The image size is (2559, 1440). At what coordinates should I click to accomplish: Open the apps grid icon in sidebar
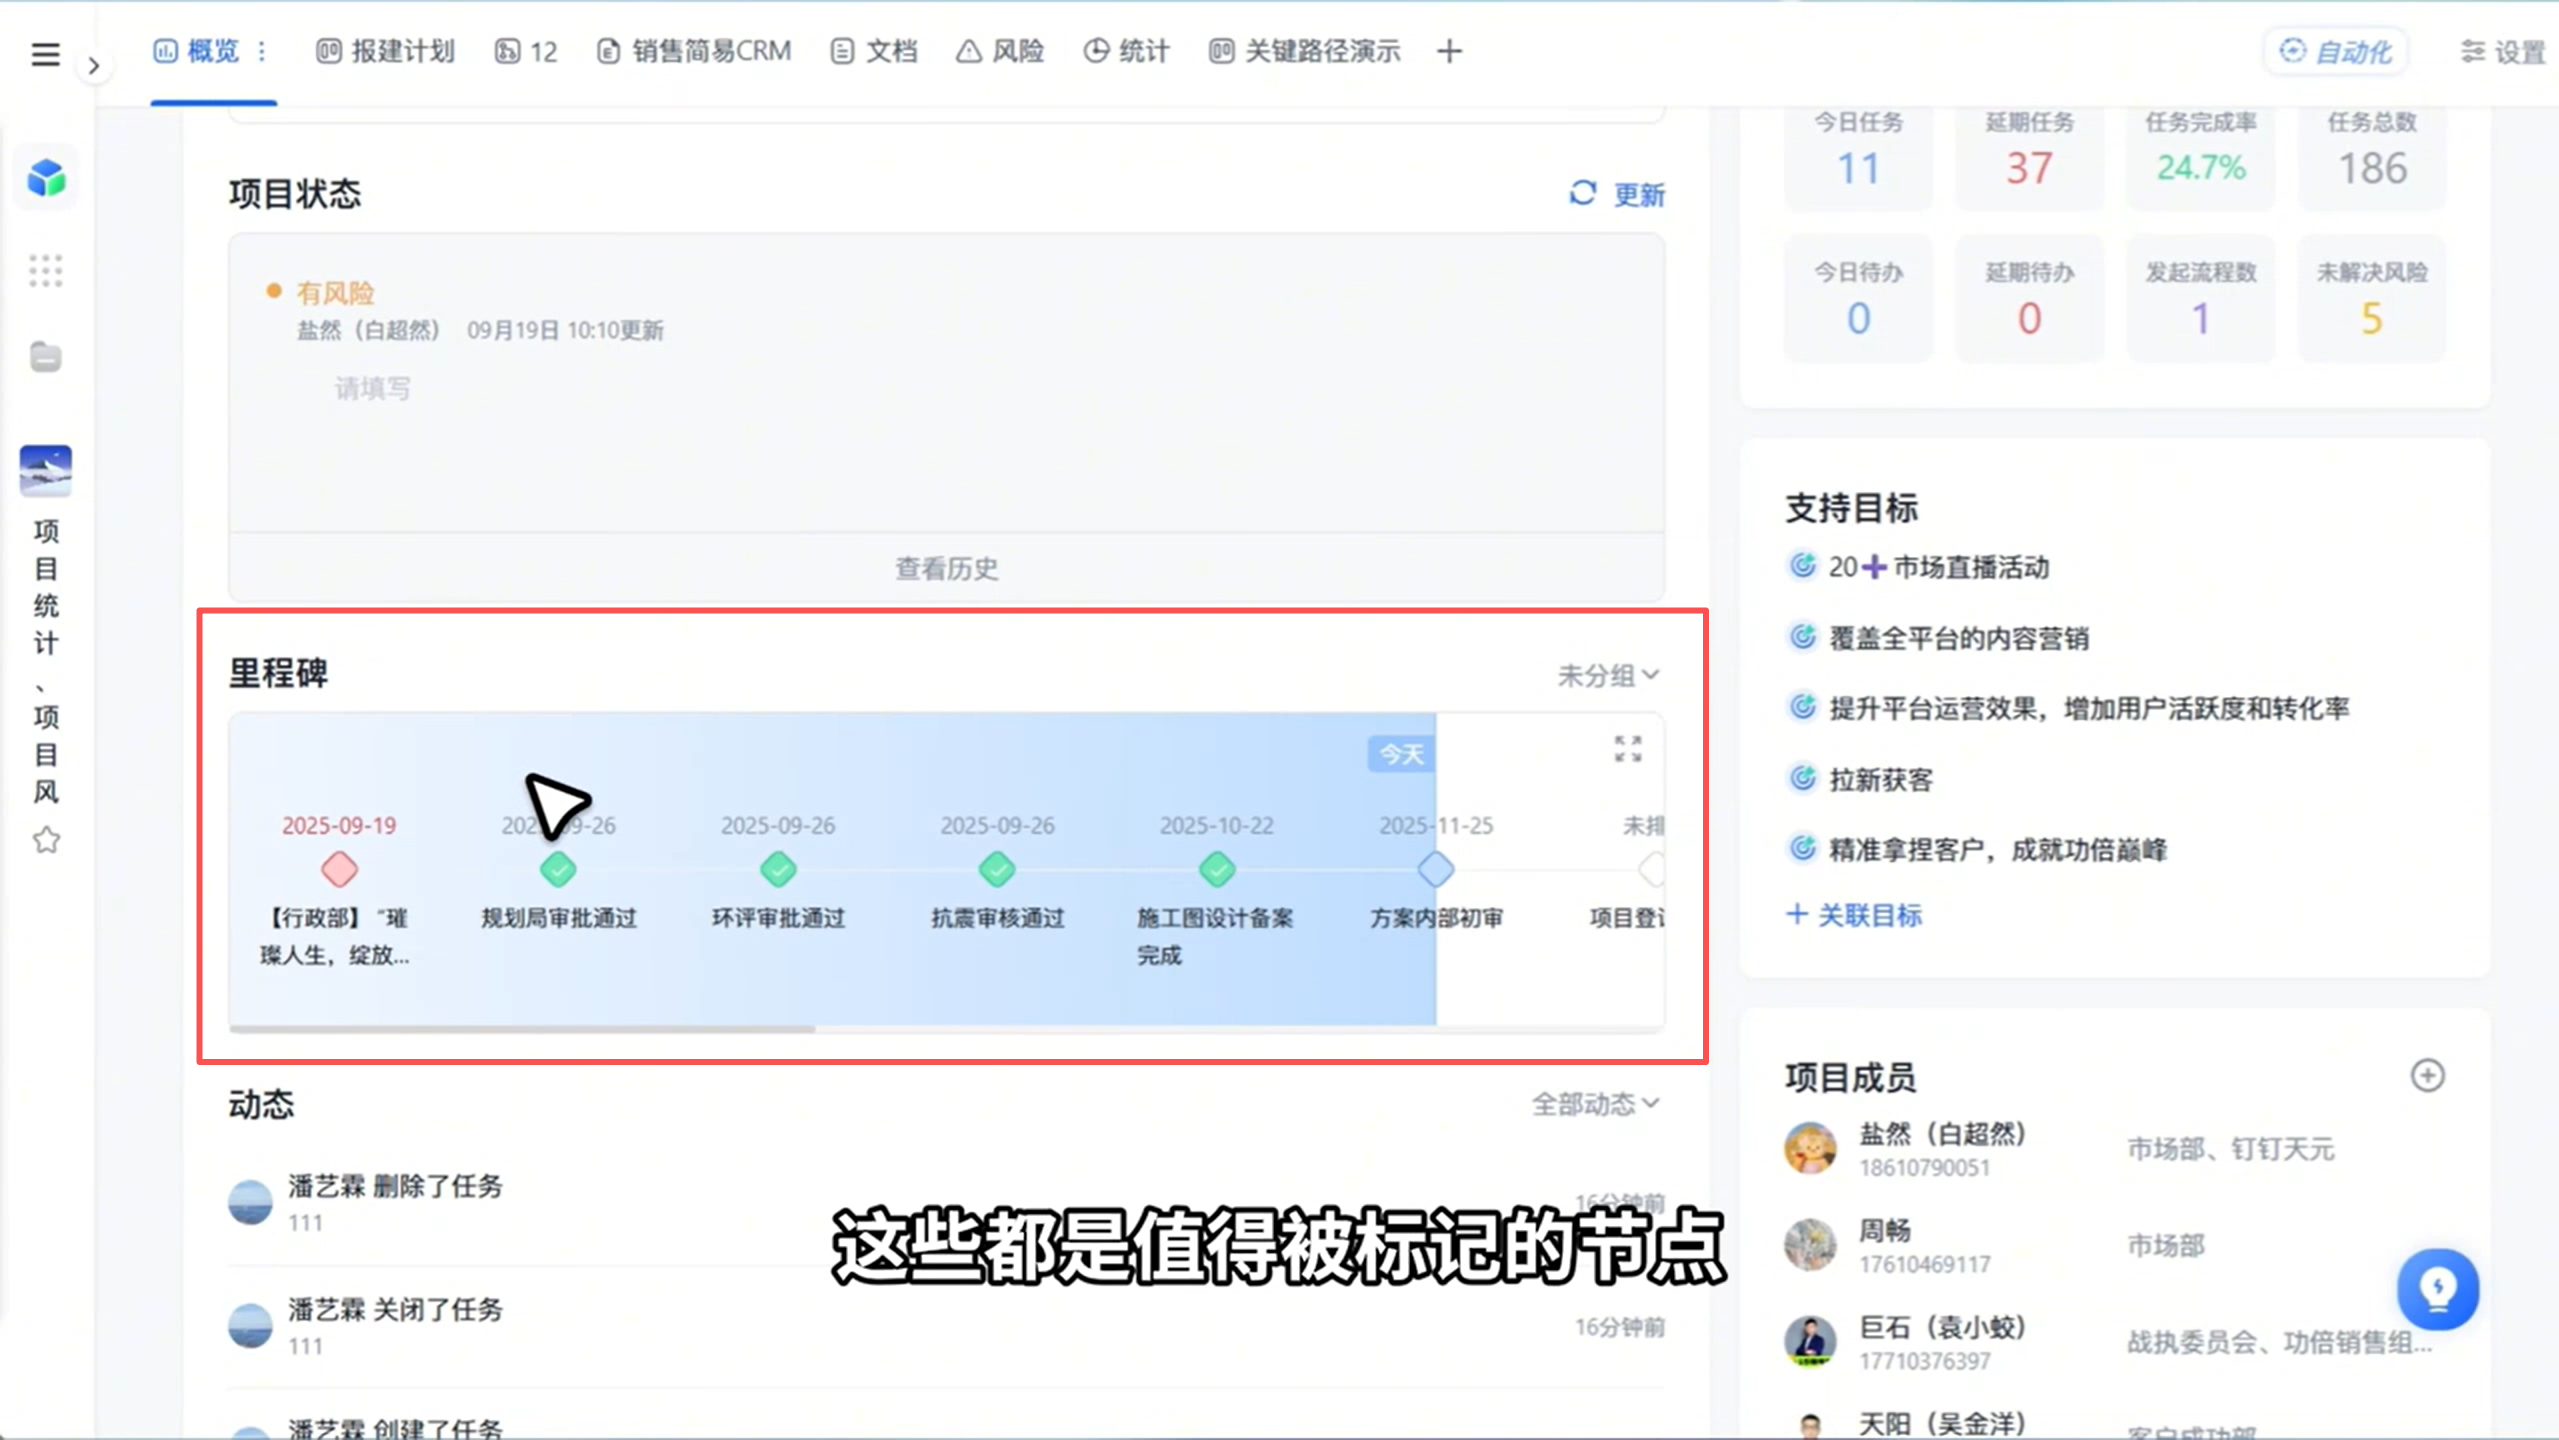click(x=46, y=271)
